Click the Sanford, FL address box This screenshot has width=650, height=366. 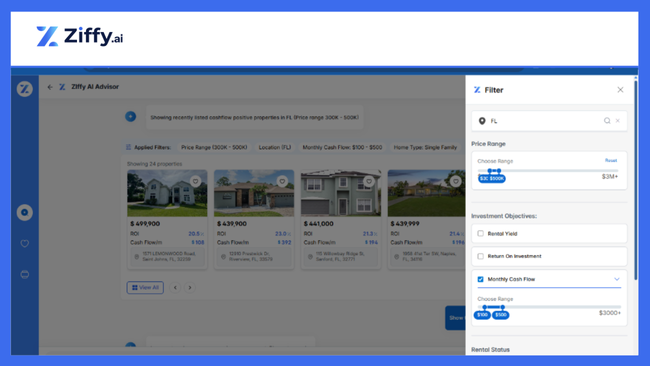[341, 257]
